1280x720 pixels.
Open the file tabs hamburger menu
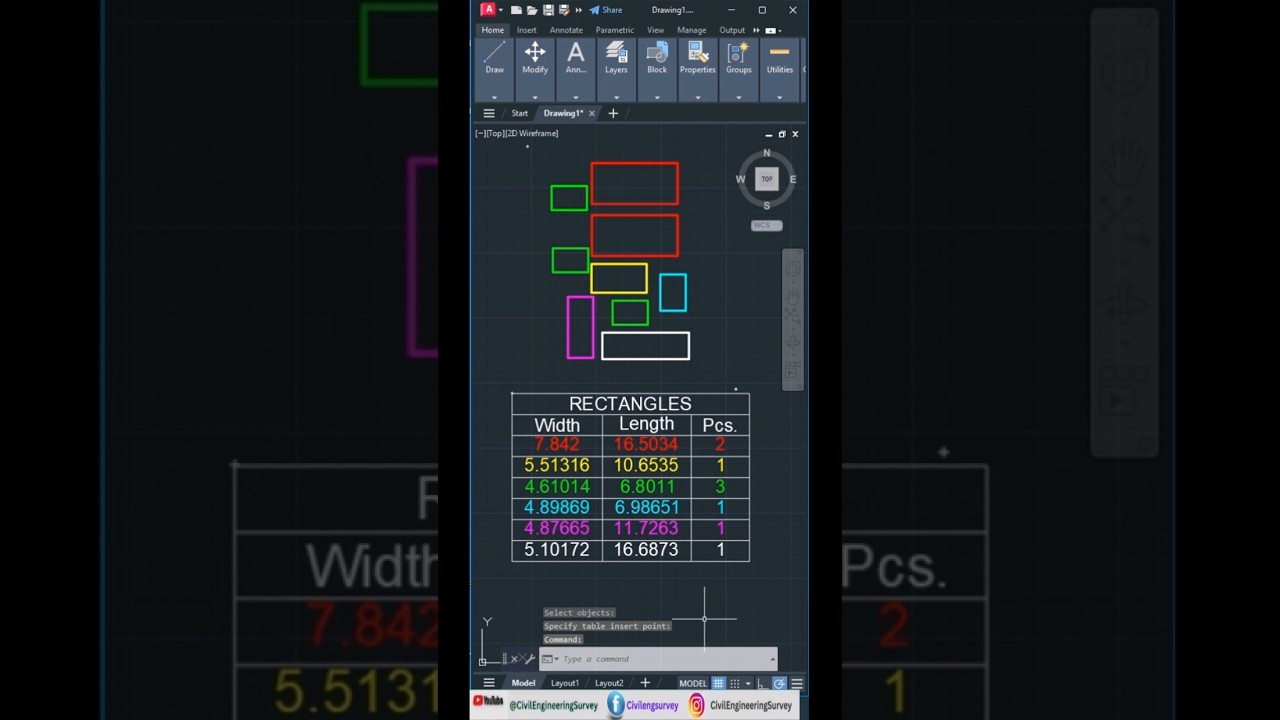point(489,113)
